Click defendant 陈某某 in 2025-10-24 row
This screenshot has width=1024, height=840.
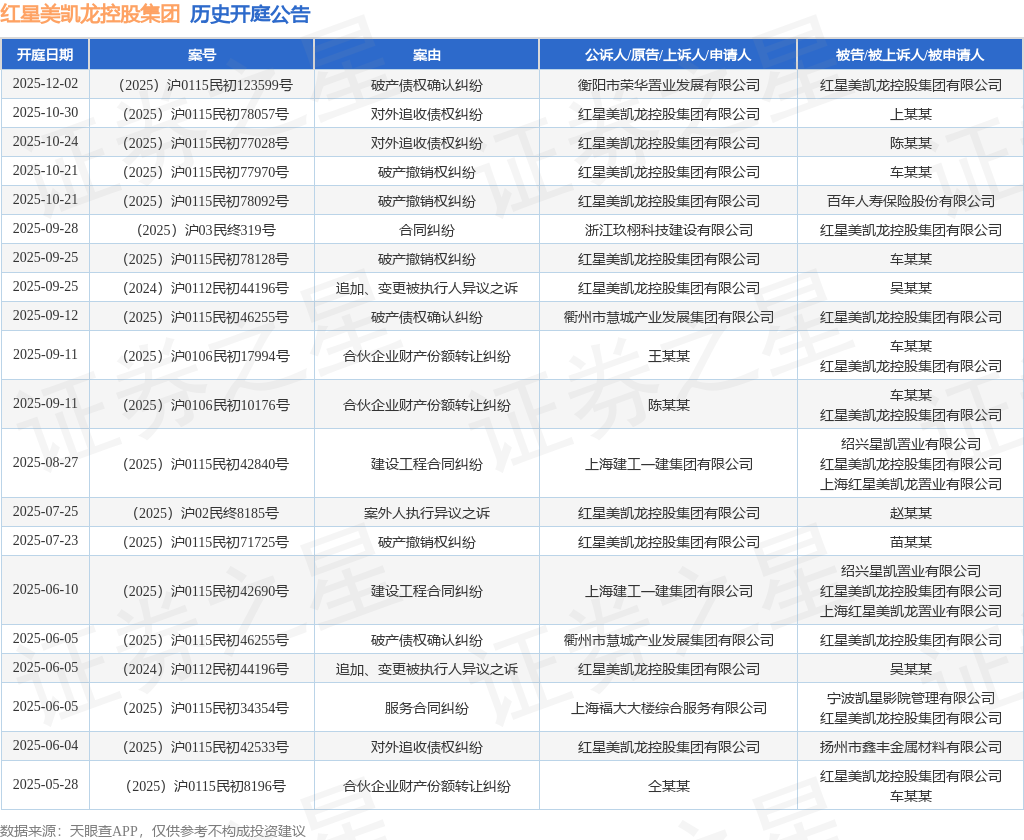point(910,143)
